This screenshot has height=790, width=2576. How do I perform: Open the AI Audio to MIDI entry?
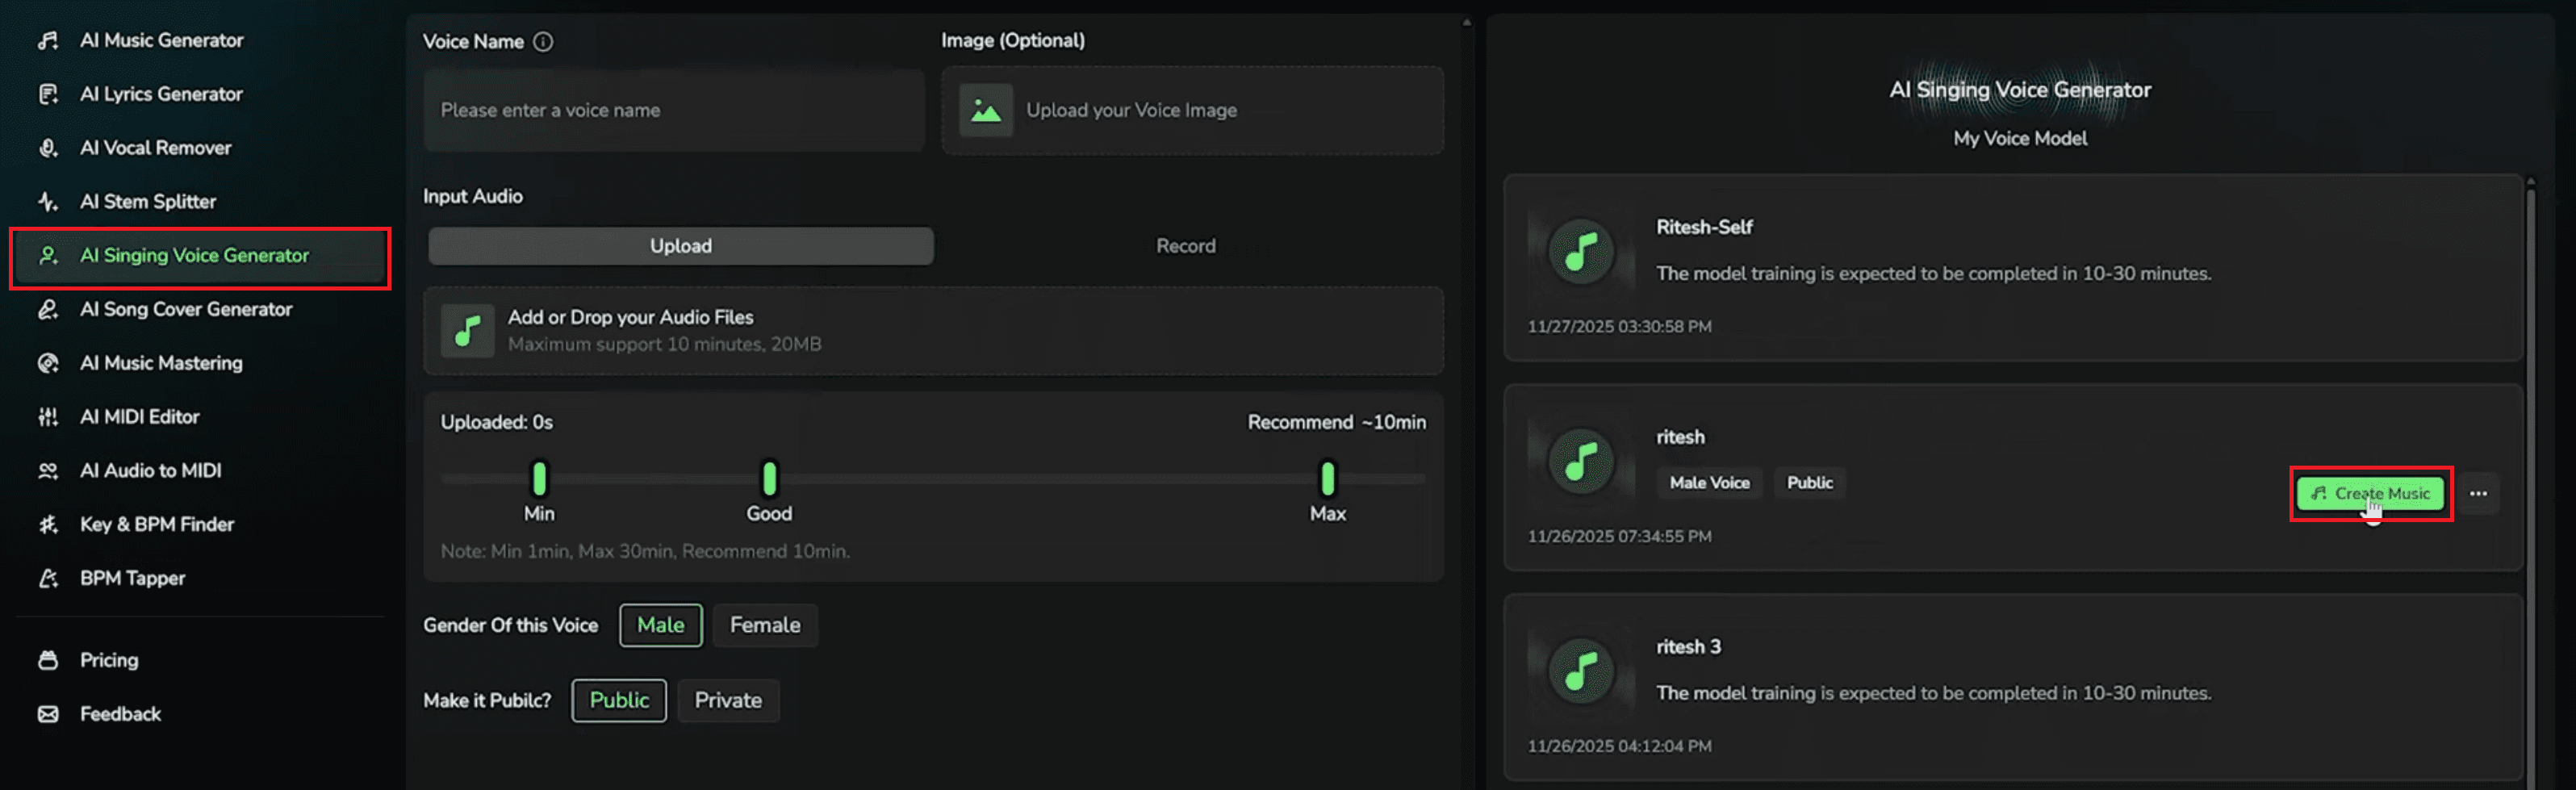click(x=150, y=471)
